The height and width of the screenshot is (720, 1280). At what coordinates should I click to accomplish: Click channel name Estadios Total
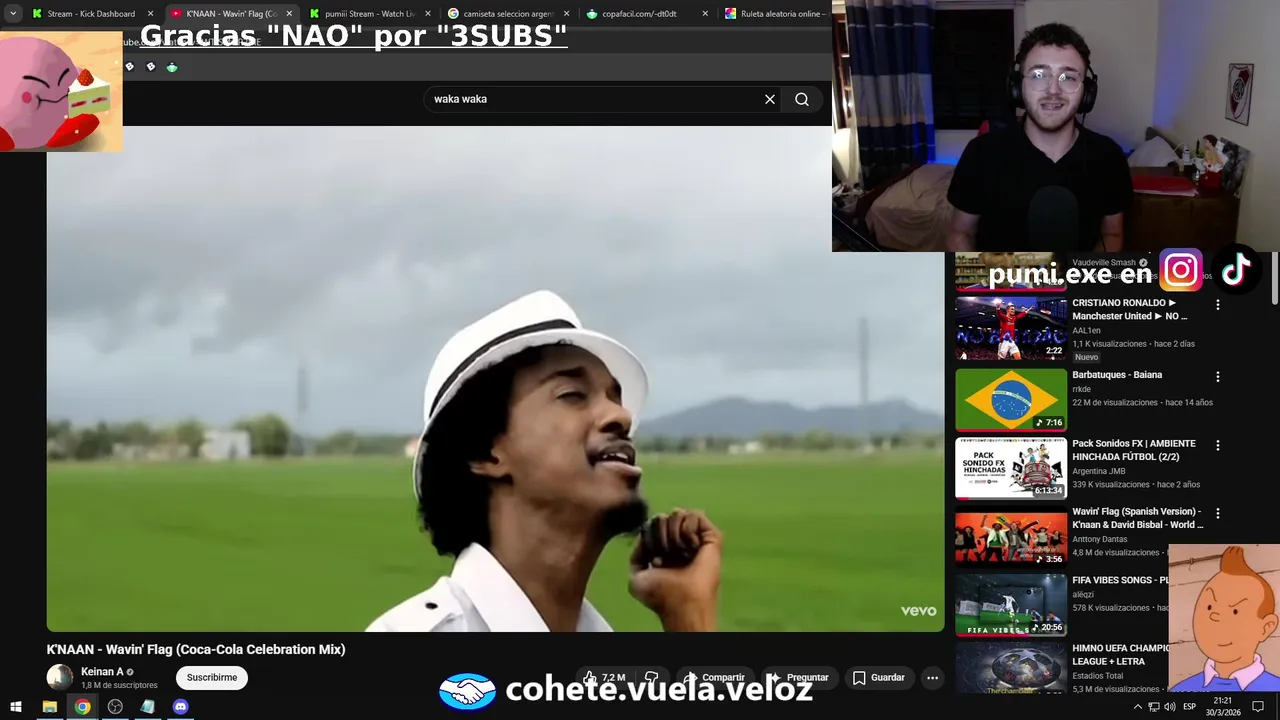(1097, 676)
